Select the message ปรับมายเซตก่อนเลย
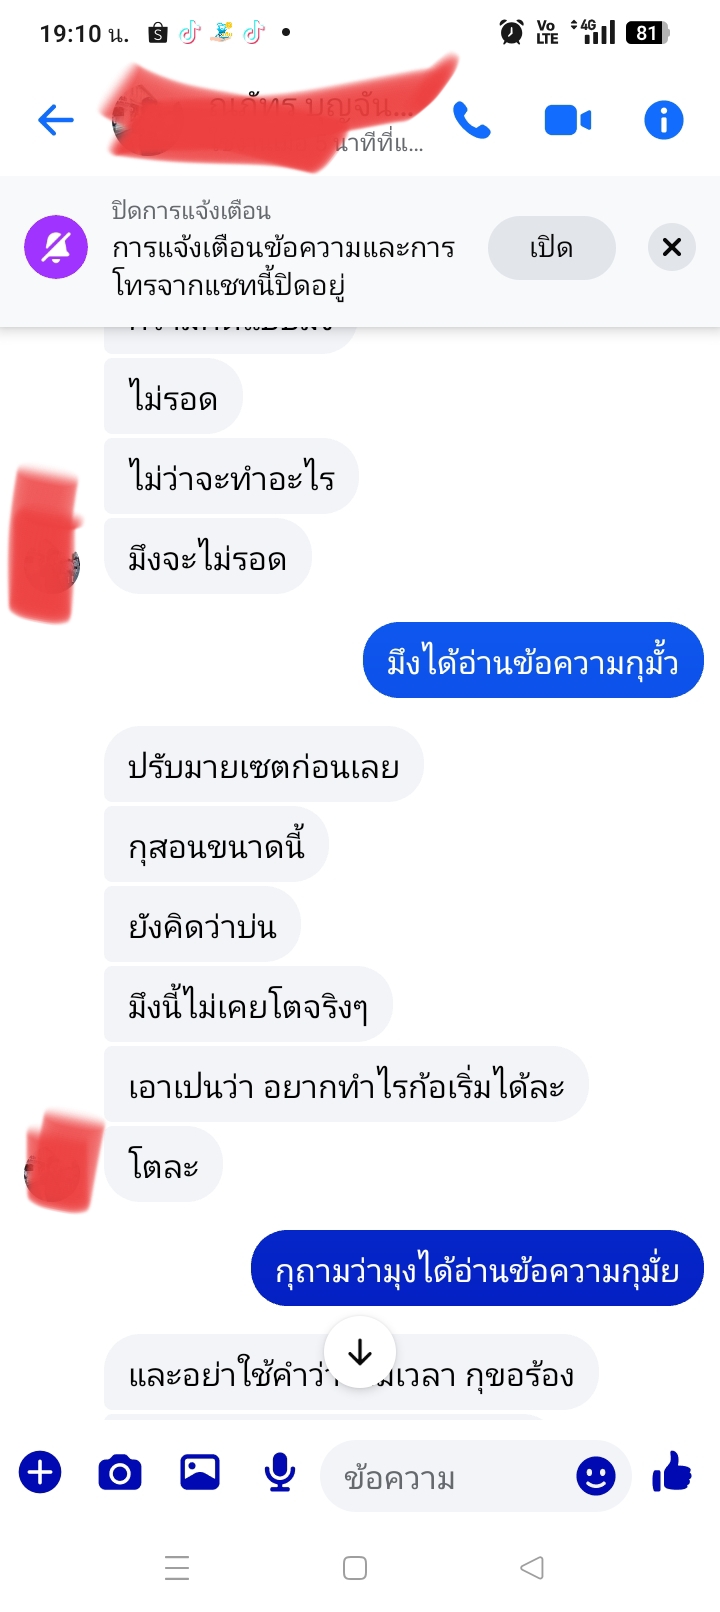 [x=264, y=765]
